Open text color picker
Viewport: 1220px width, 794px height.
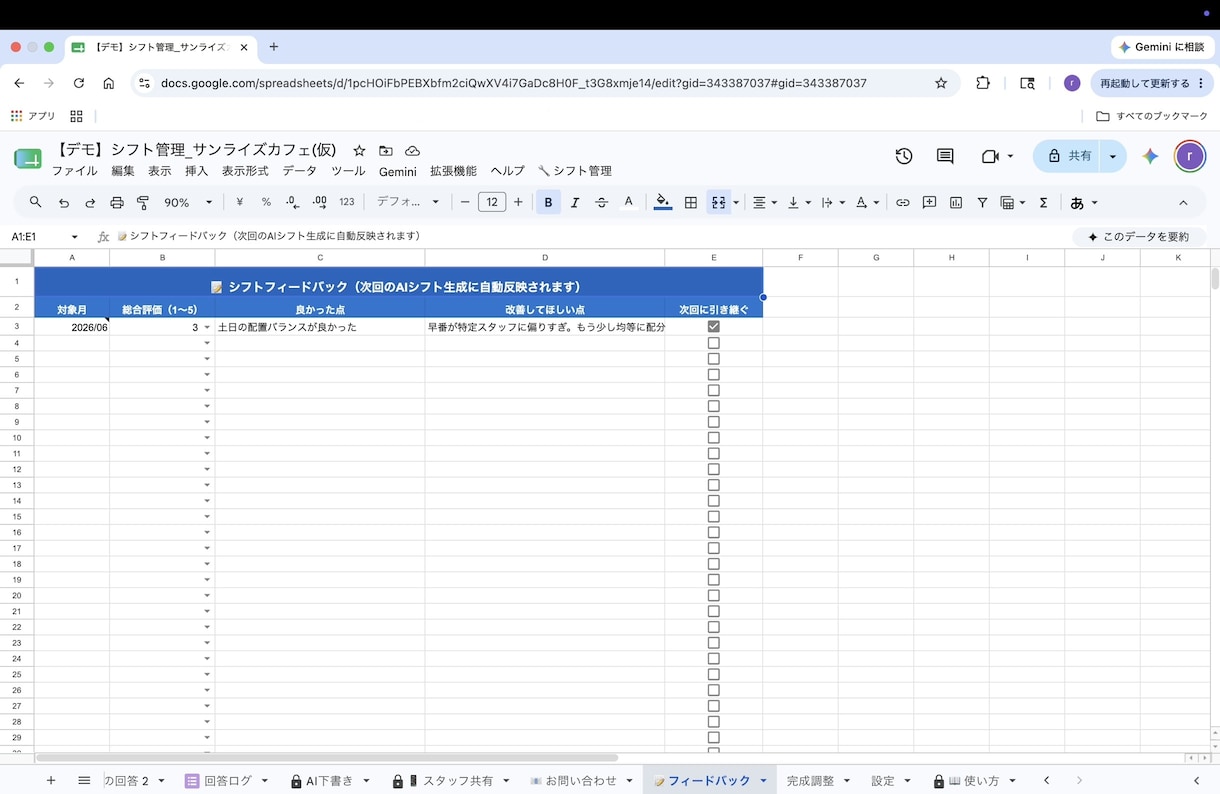pos(628,202)
